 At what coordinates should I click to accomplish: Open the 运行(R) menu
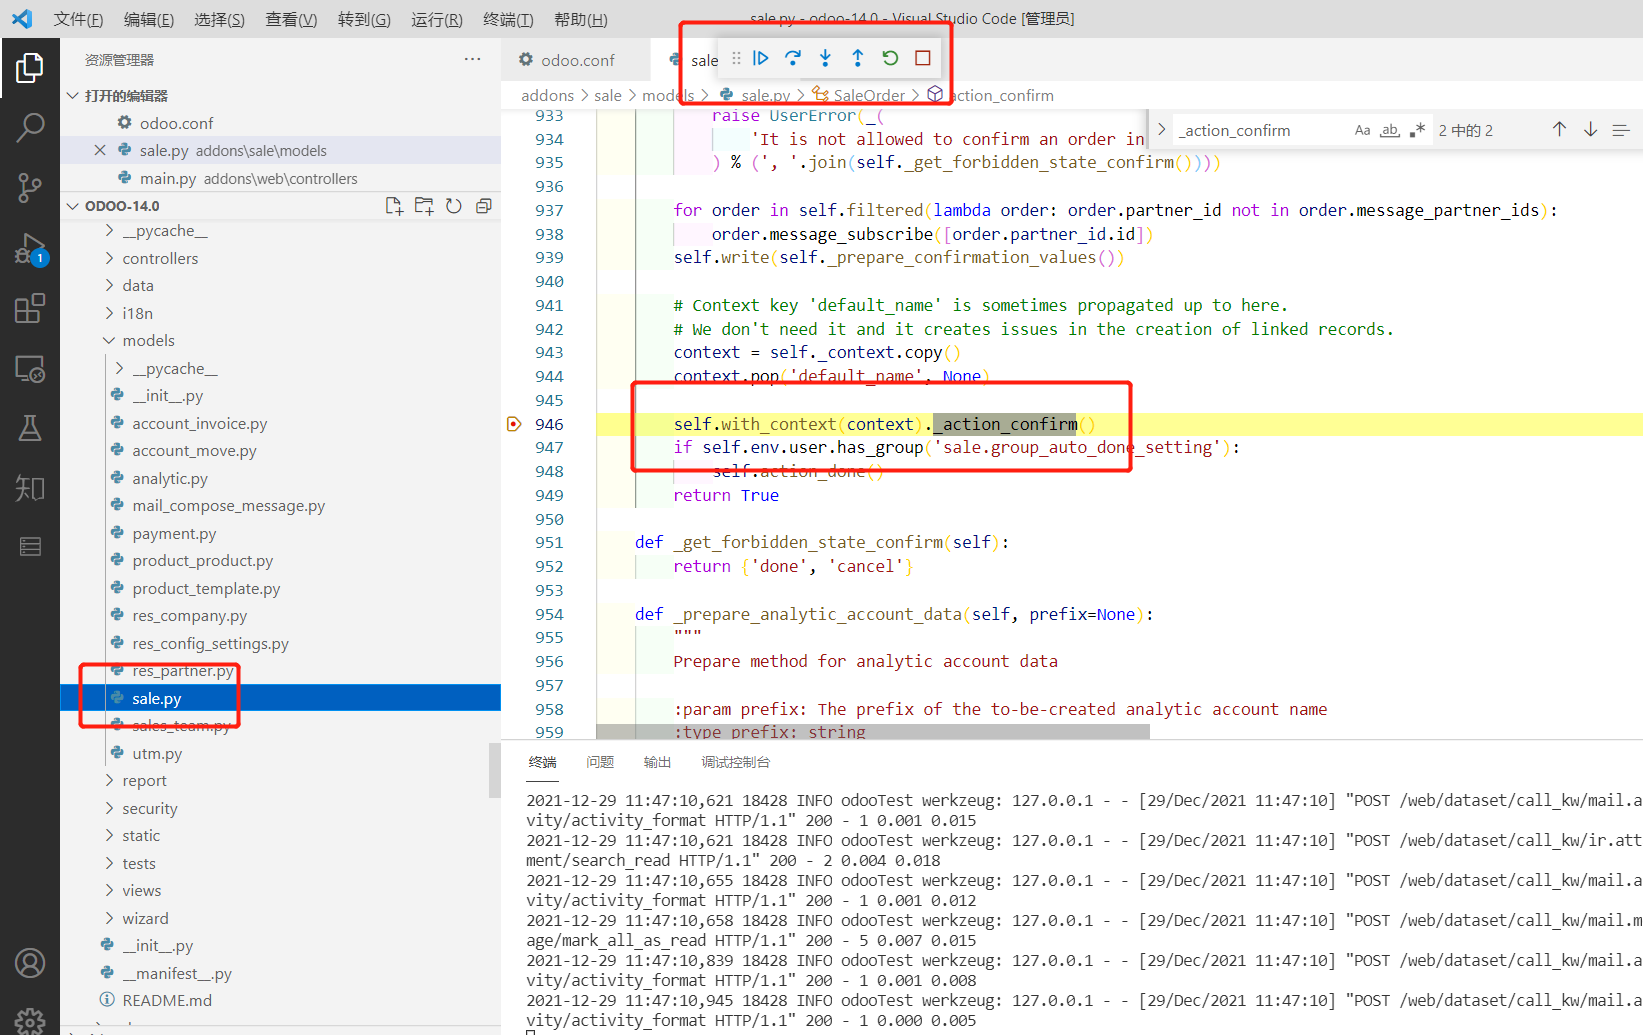click(x=436, y=18)
